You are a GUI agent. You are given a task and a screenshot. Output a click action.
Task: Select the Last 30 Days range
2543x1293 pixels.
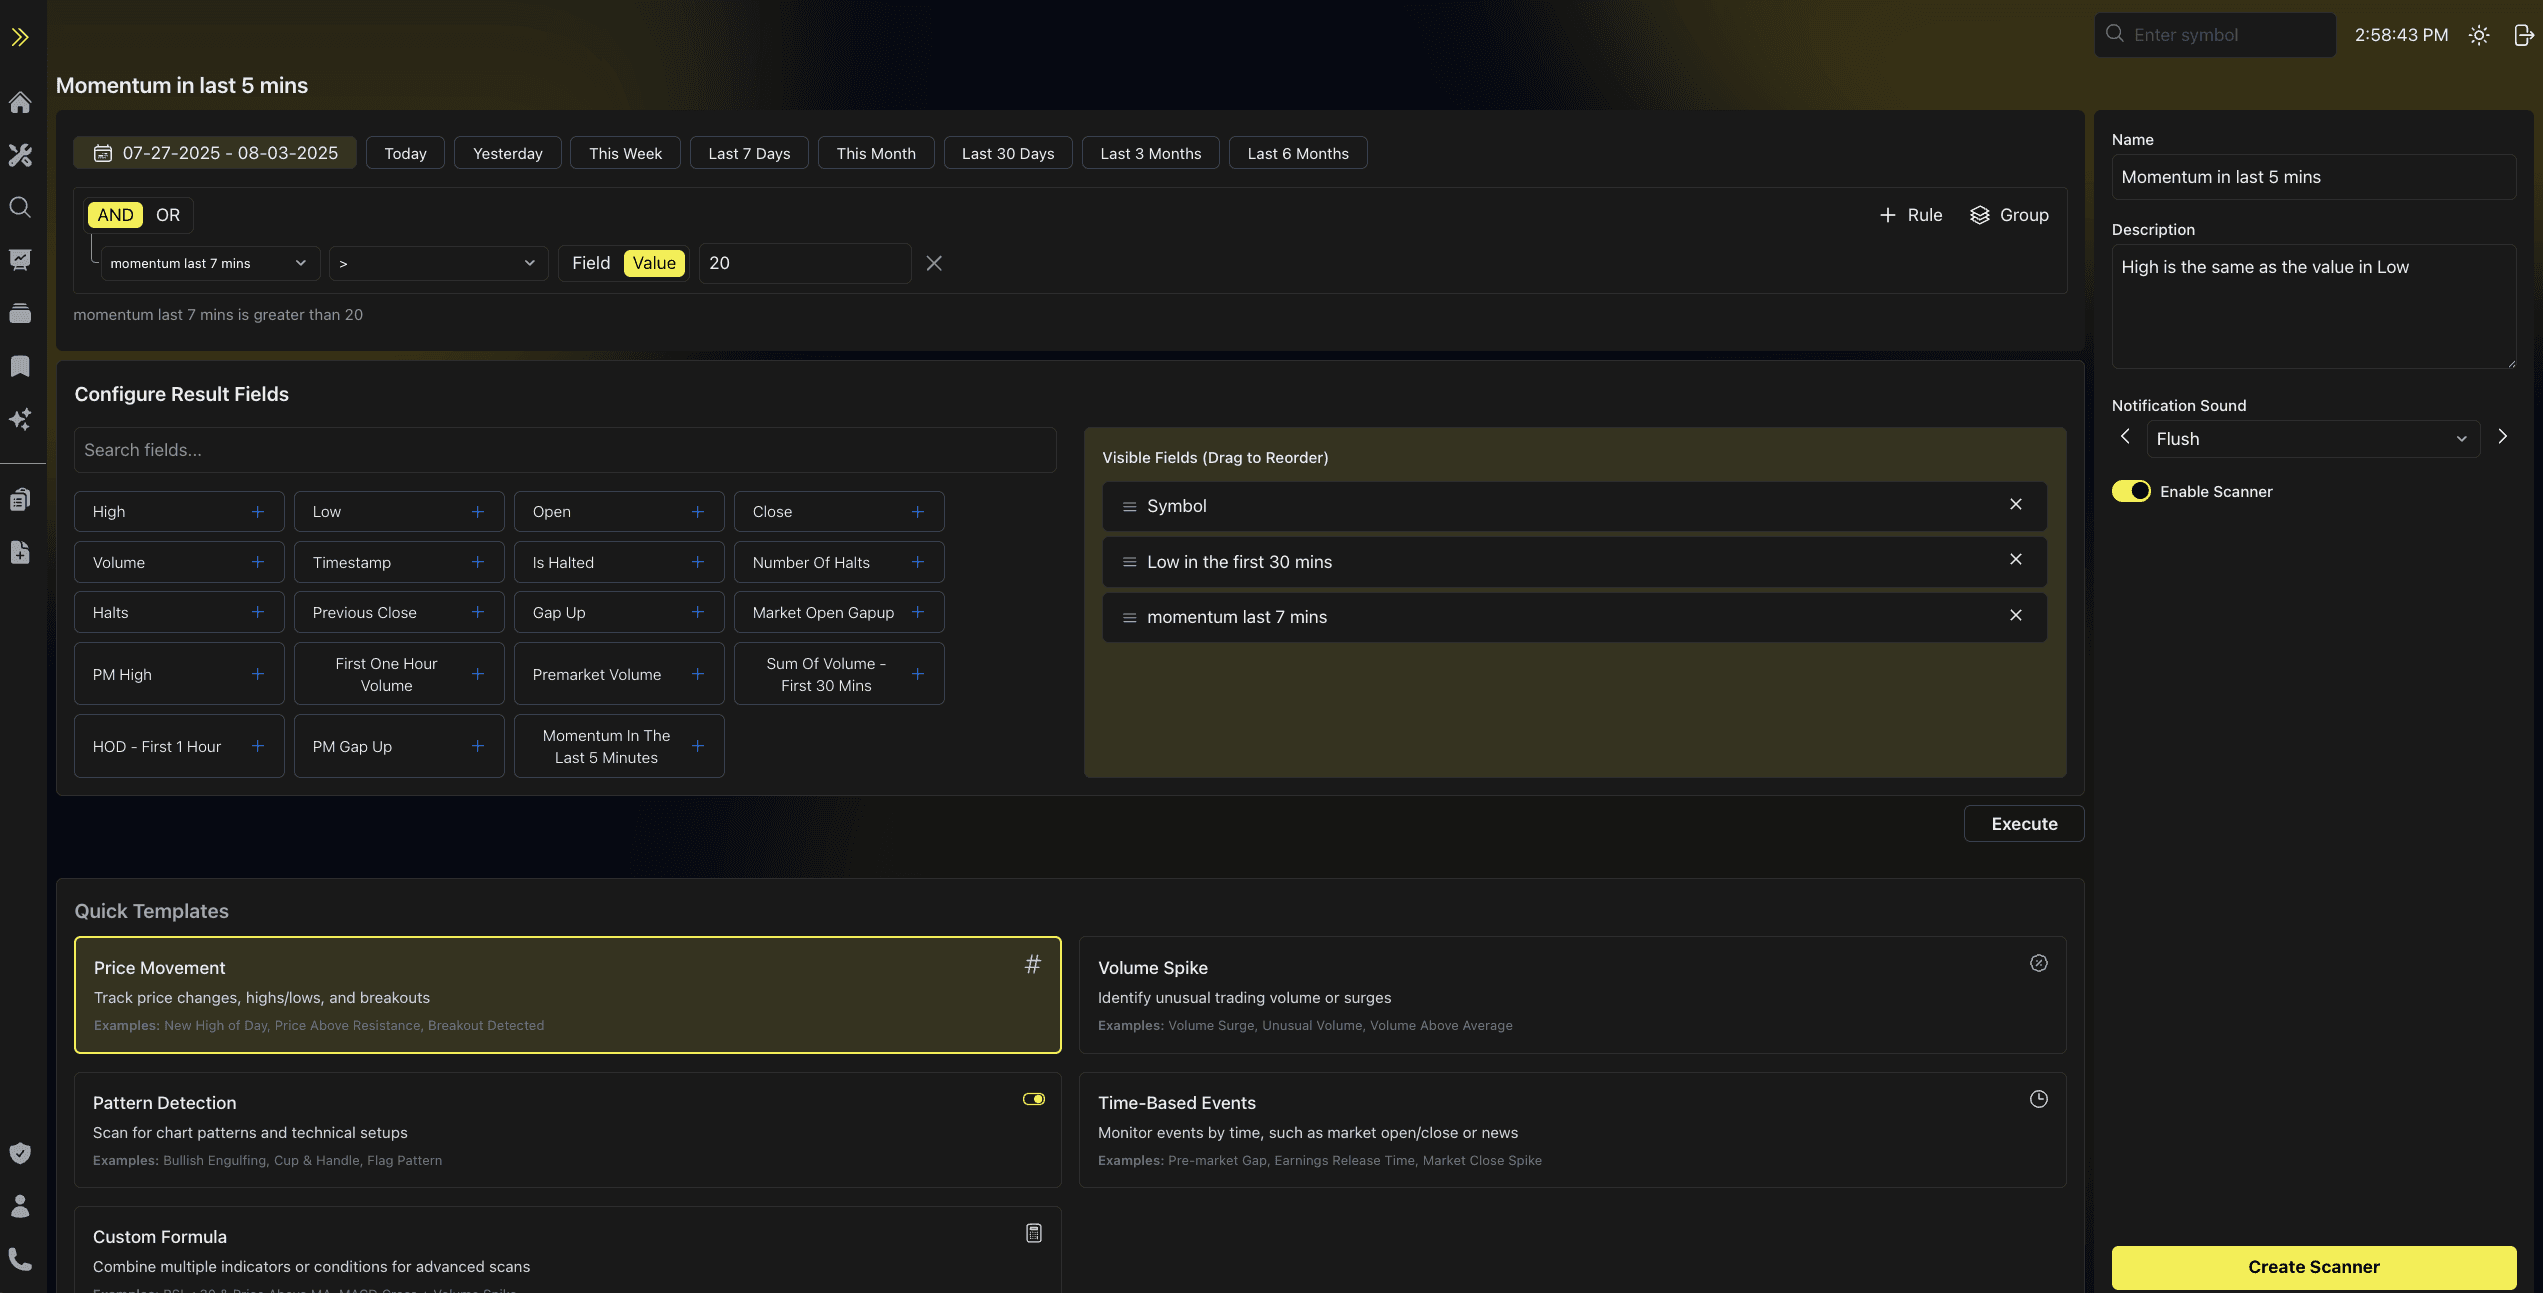pyautogui.click(x=1007, y=153)
